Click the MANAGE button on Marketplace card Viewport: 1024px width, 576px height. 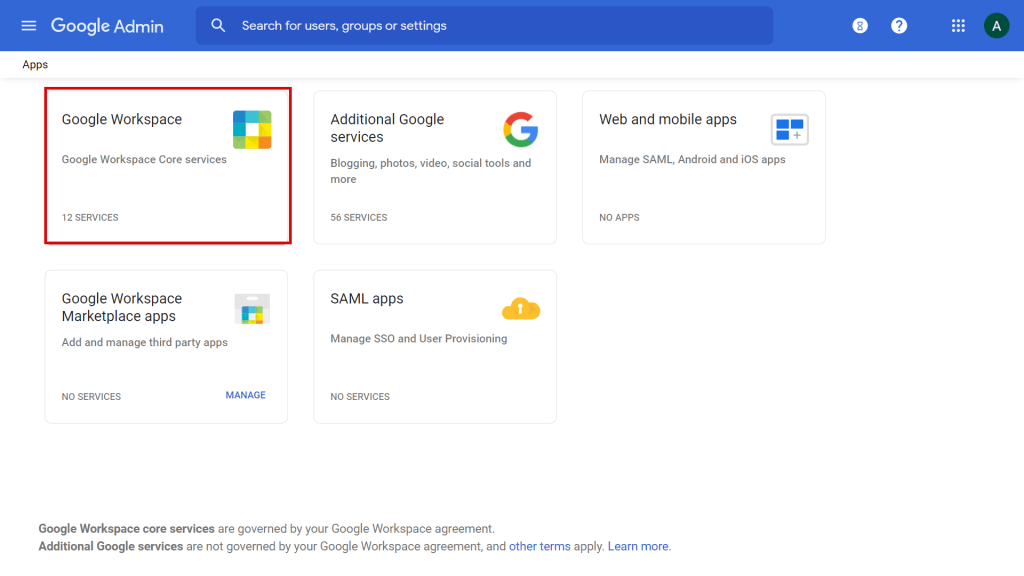246,395
